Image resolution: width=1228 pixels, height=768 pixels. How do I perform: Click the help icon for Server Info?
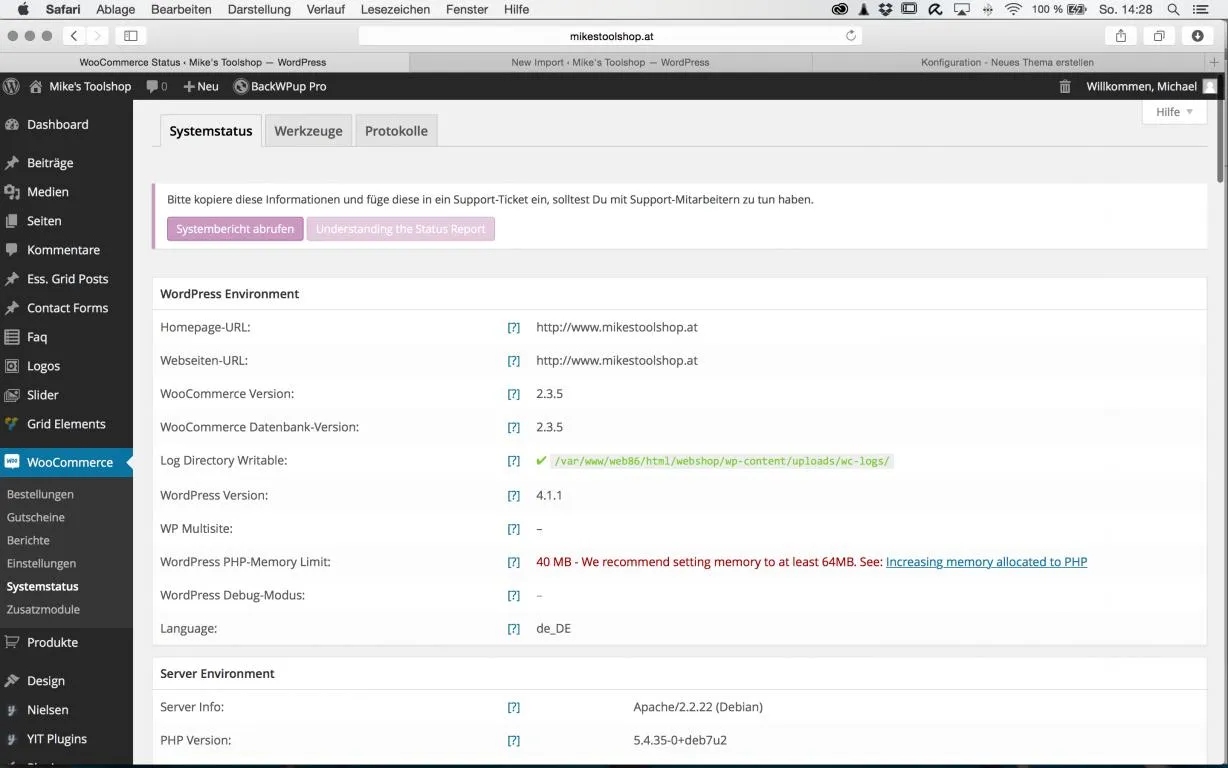513,707
